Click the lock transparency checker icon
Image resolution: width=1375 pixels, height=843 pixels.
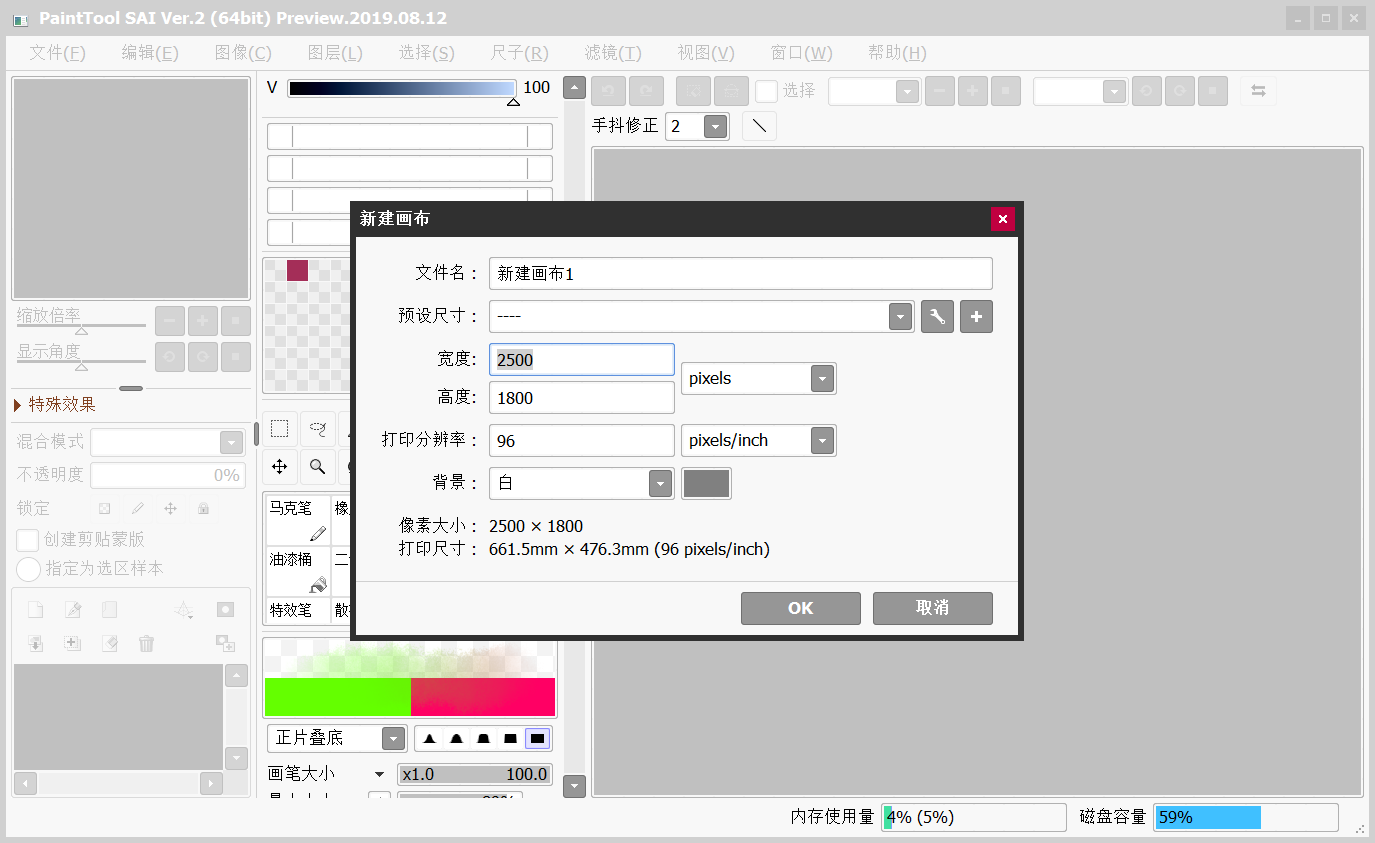coord(104,508)
